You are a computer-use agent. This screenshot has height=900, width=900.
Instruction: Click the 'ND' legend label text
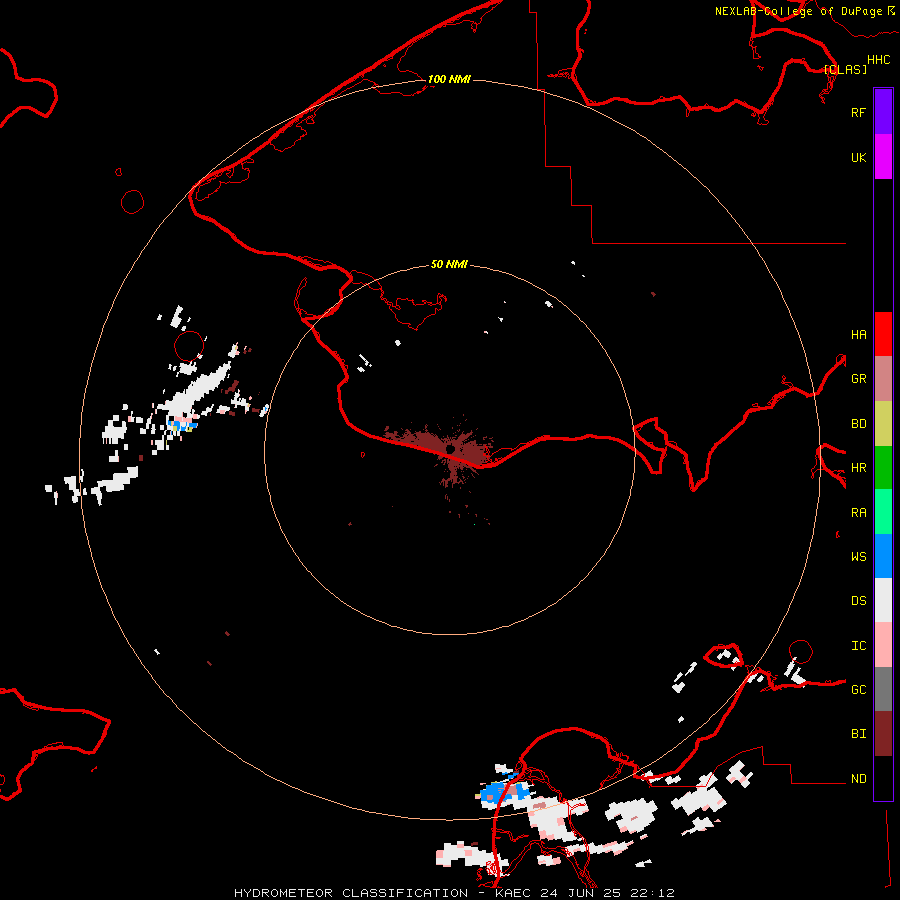pos(858,778)
